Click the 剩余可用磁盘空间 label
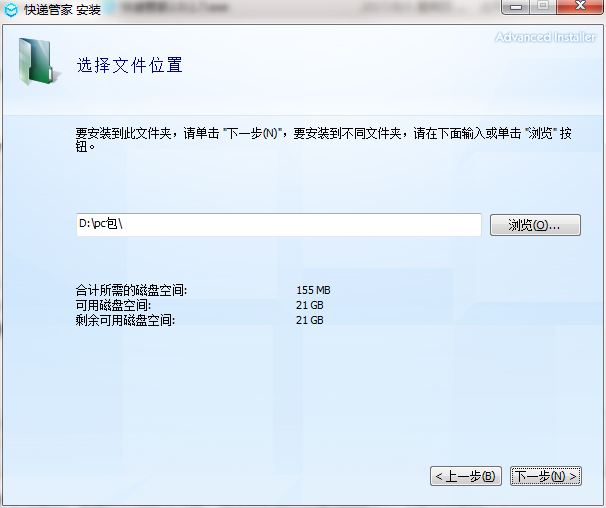The image size is (606, 508). [x=125, y=320]
